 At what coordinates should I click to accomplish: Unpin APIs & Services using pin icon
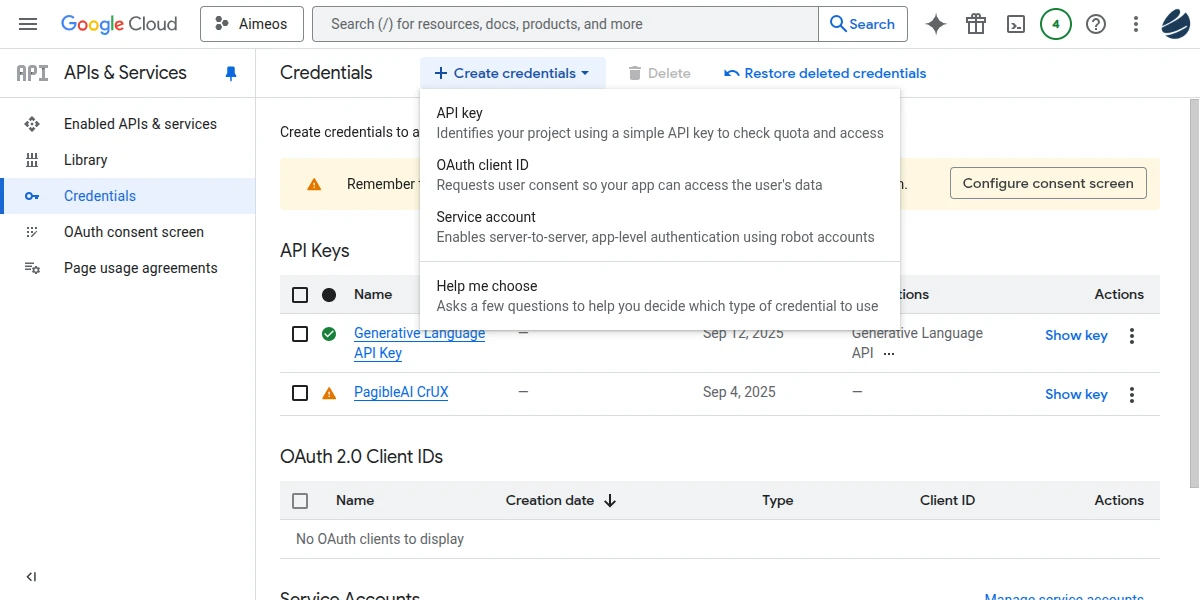pyautogui.click(x=231, y=73)
